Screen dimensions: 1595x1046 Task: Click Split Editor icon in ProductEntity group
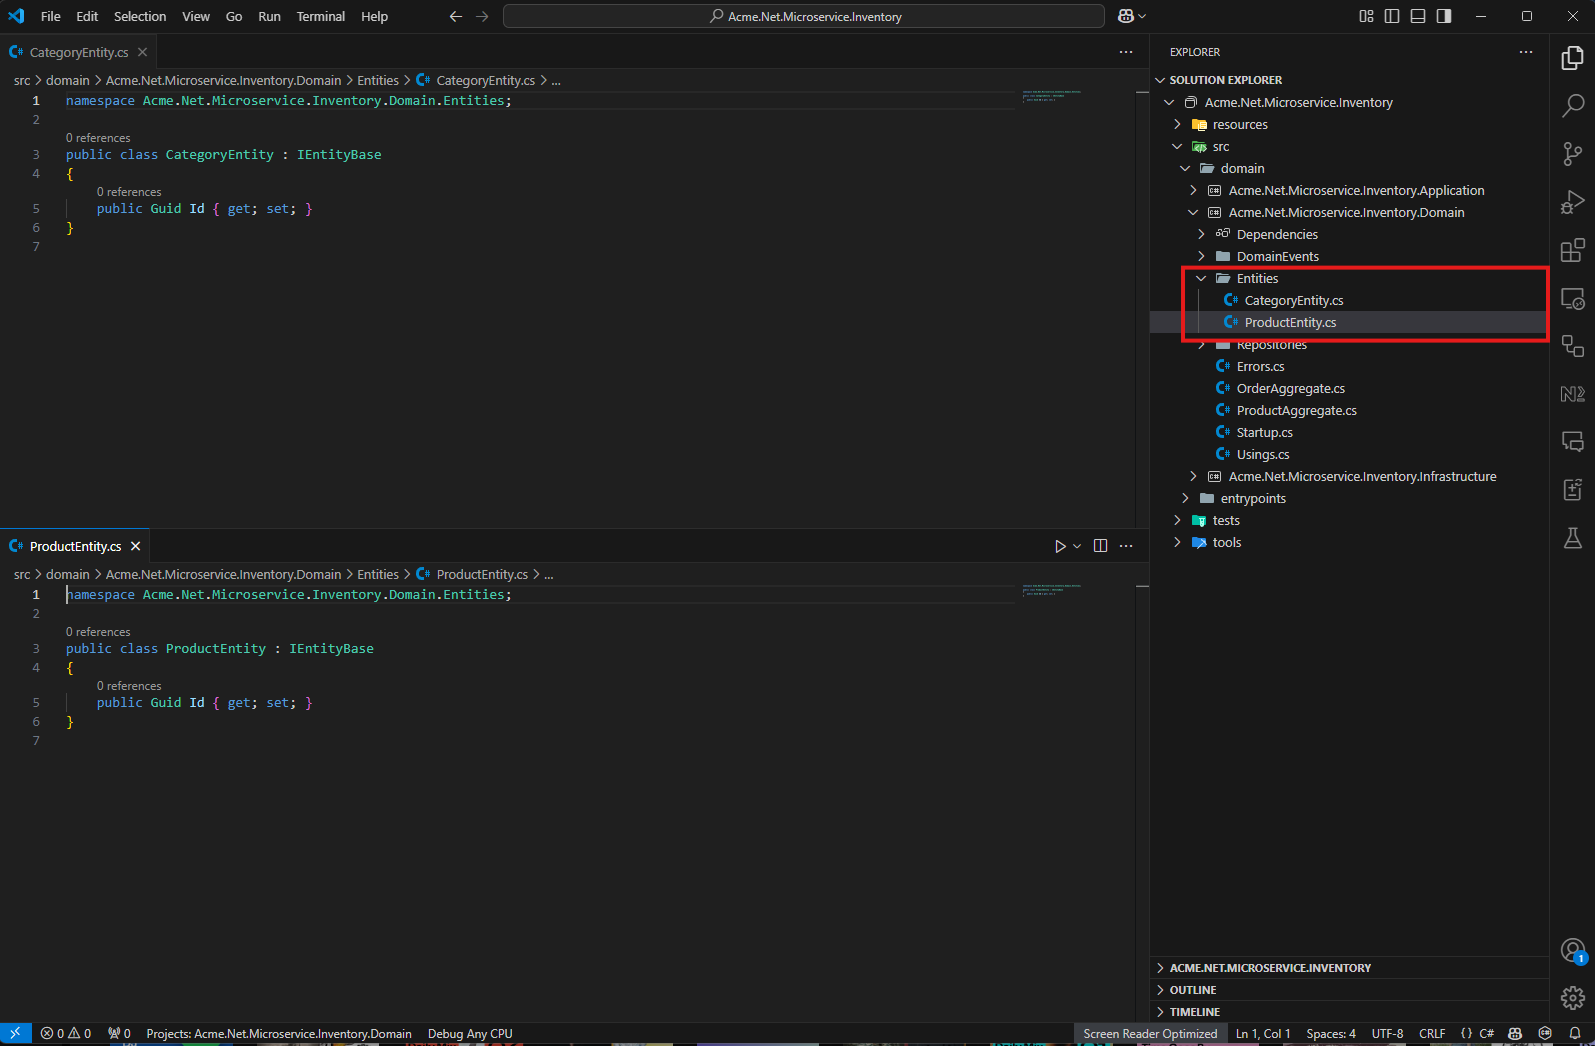pyautogui.click(x=1100, y=546)
